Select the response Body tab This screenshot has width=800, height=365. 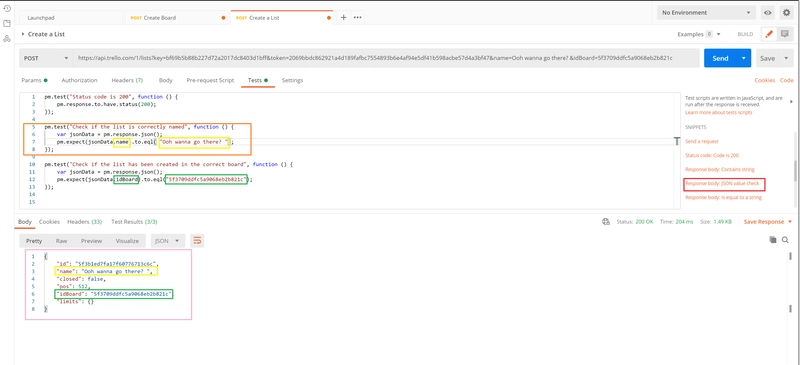24,222
